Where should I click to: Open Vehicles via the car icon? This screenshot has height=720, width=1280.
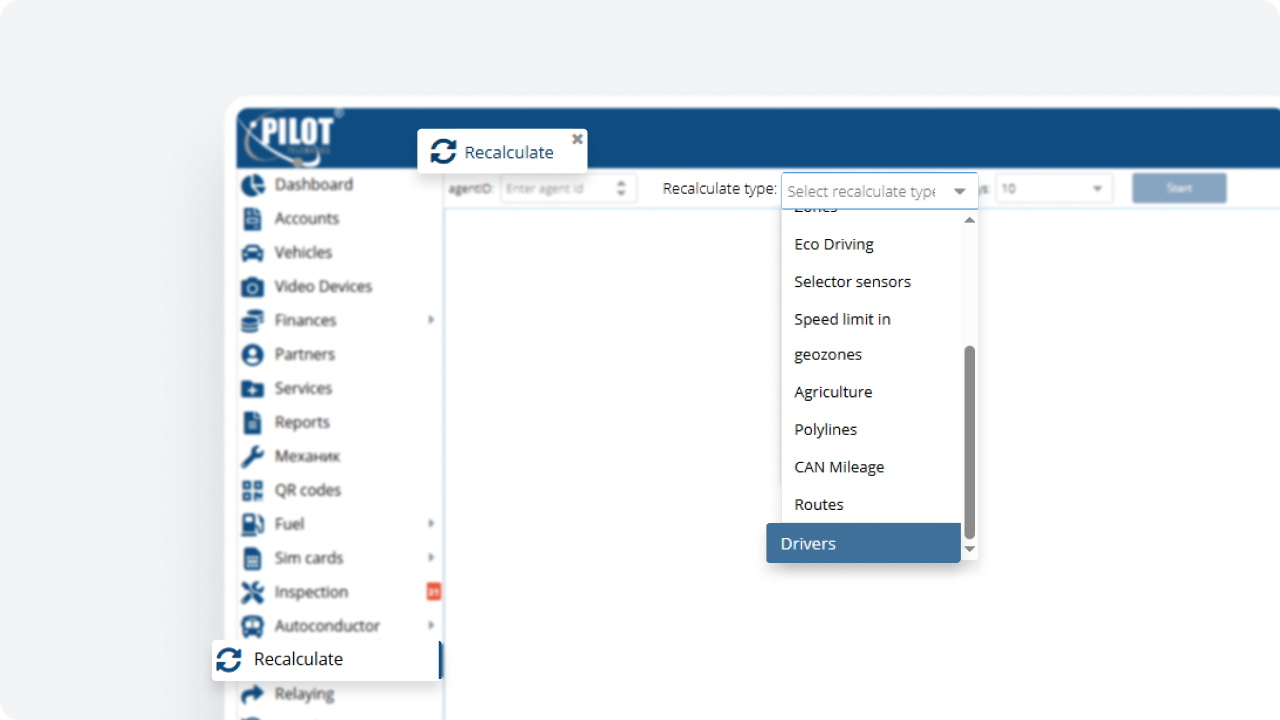[x=253, y=253]
